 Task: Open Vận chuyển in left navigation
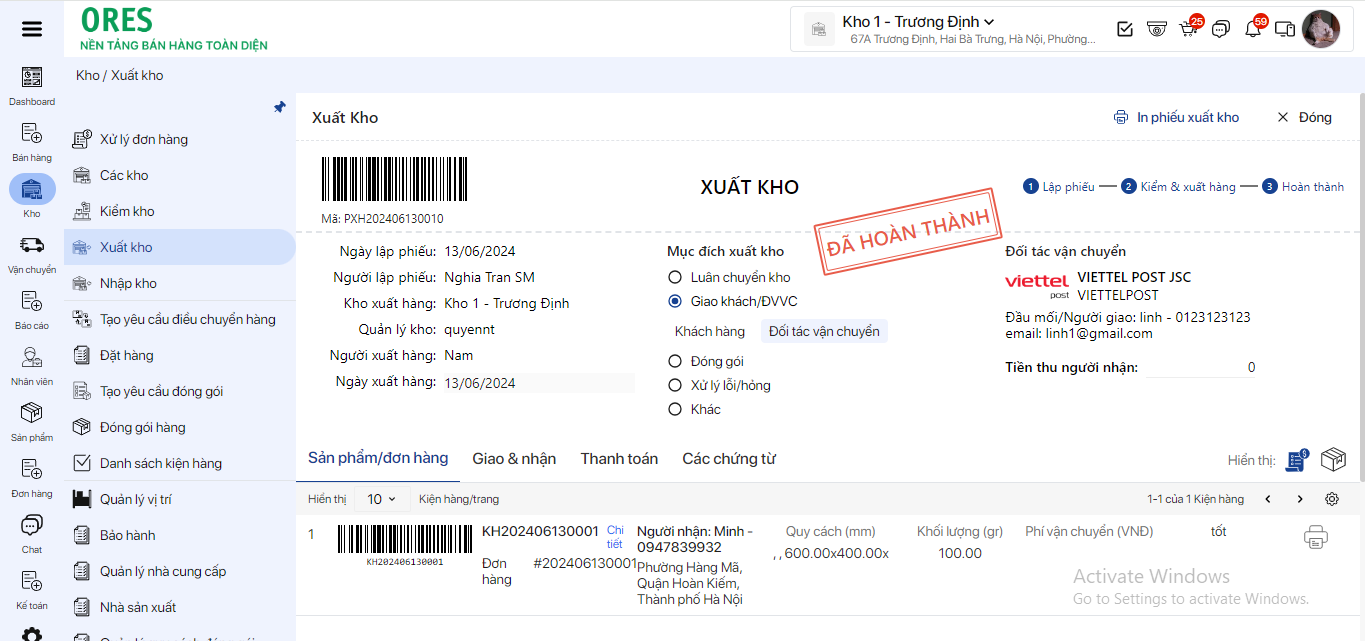32,254
